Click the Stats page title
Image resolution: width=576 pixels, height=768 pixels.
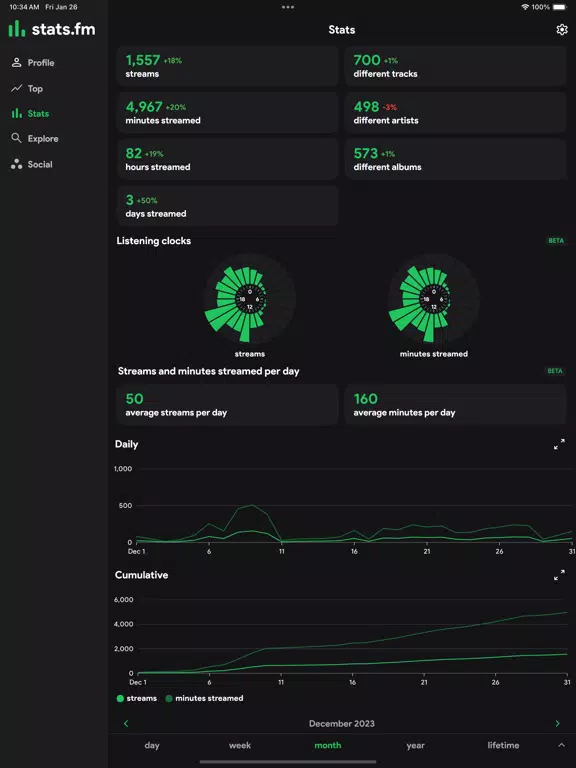(x=341, y=30)
